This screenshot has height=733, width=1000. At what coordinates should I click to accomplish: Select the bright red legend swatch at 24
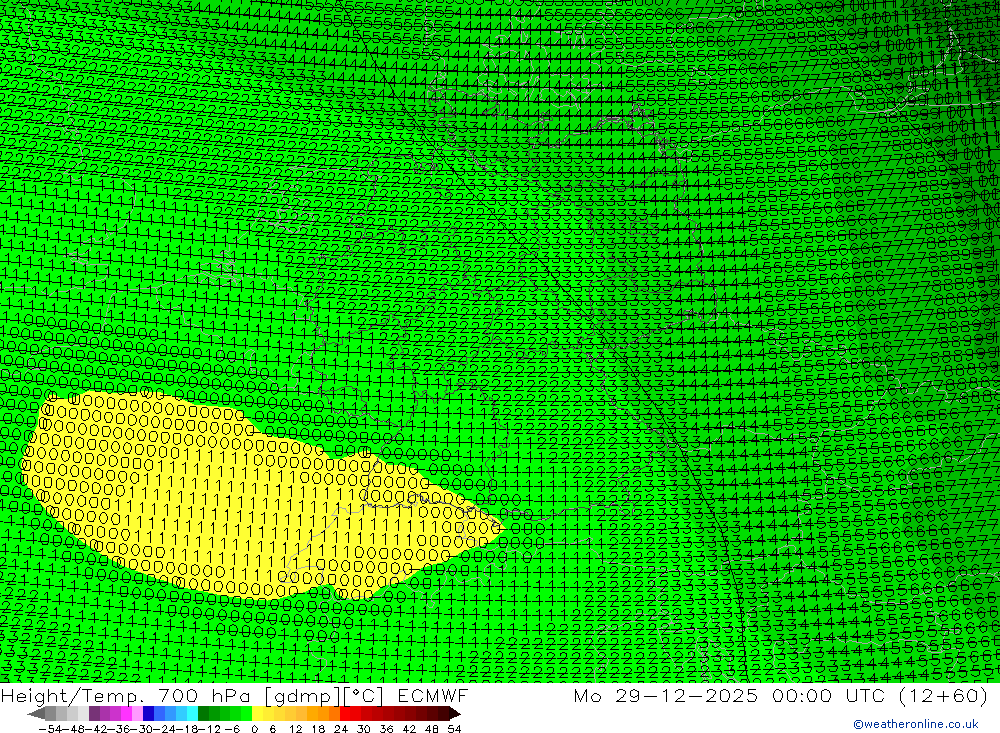pyautogui.click(x=345, y=713)
